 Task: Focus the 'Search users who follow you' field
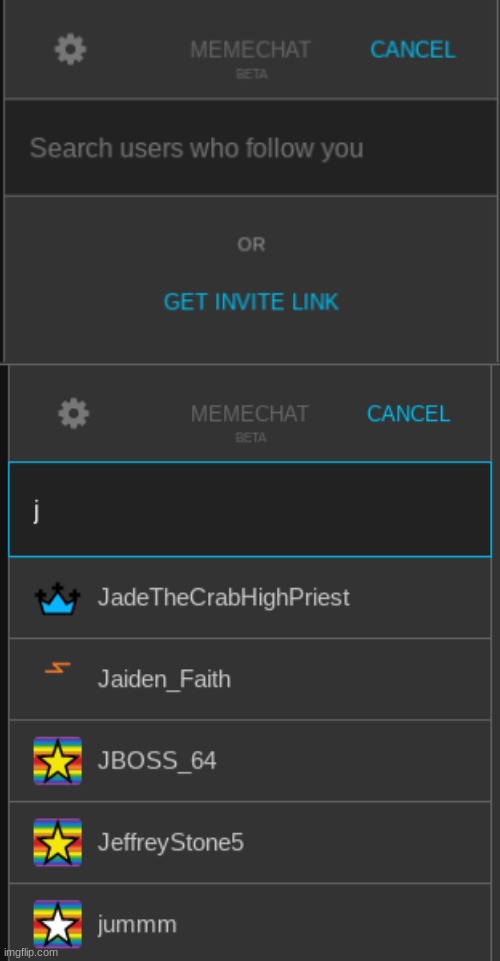[250, 148]
